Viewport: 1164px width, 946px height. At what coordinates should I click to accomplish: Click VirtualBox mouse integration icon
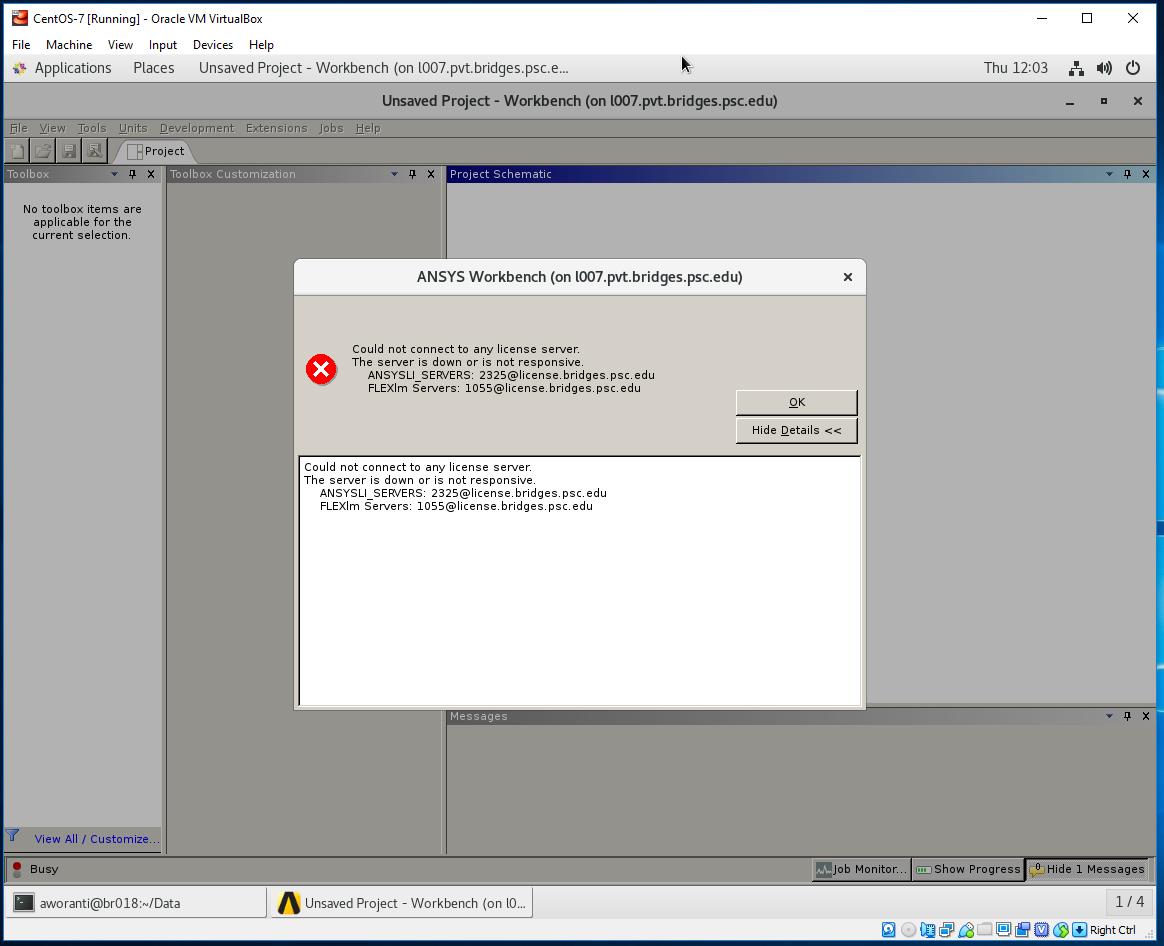pos(1061,930)
